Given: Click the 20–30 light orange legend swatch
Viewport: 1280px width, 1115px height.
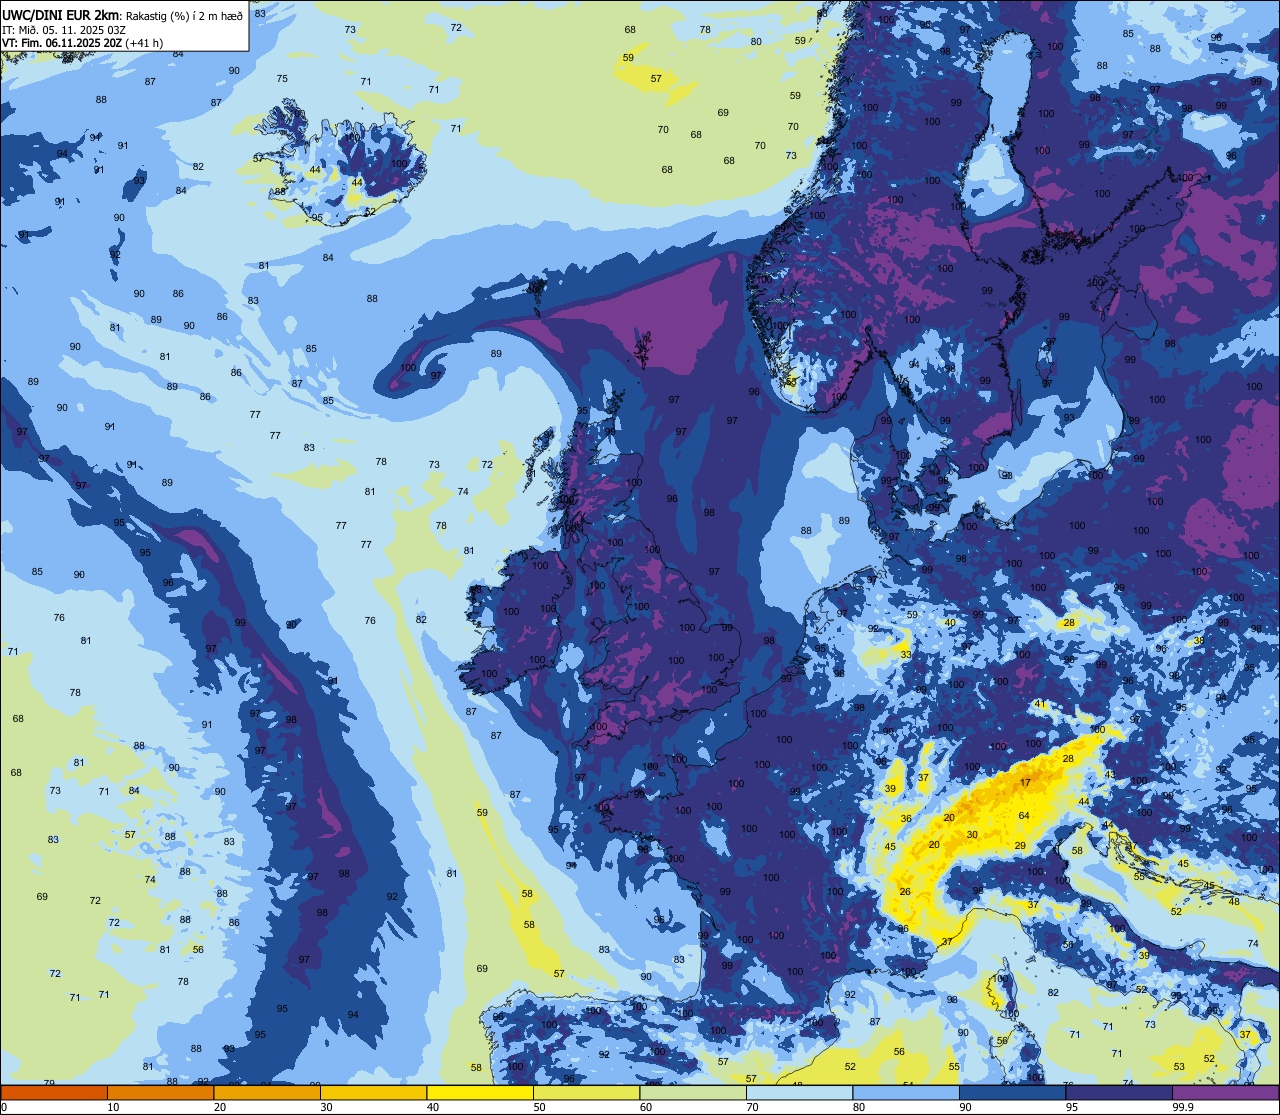Looking at the screenshot, I should coord(267,1092).
